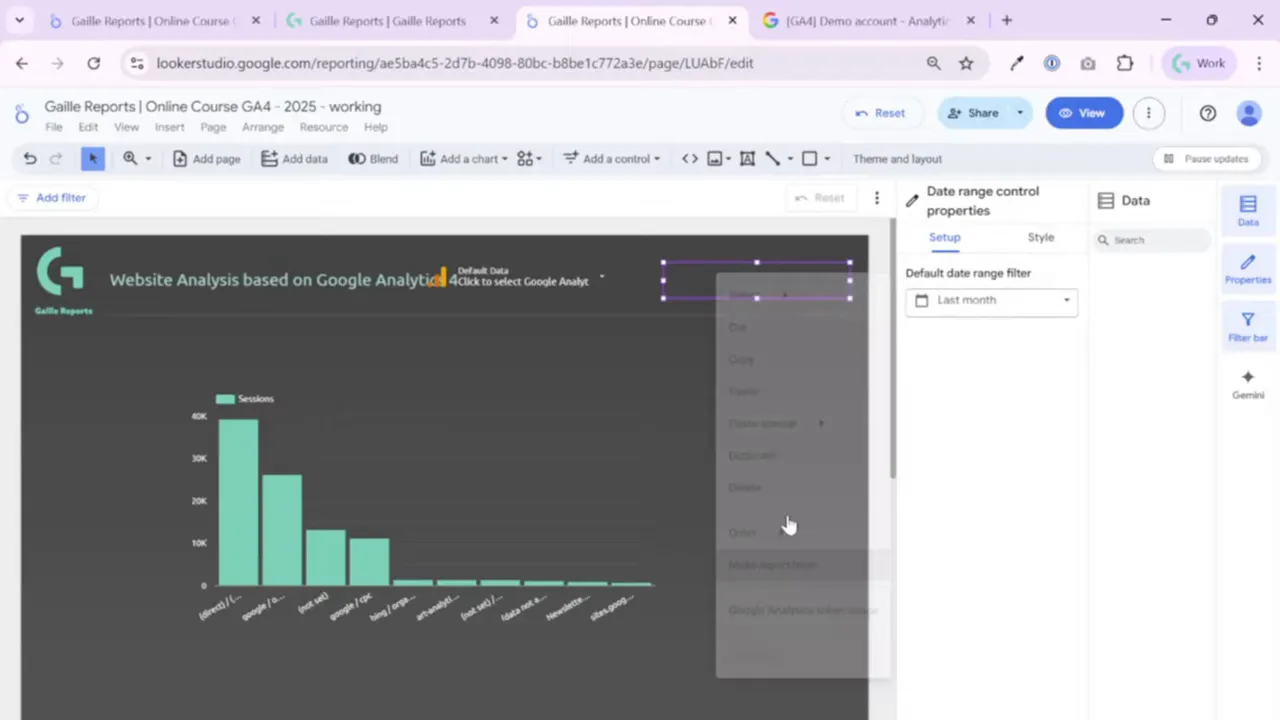Select the Text box tool

coord(747,159)
